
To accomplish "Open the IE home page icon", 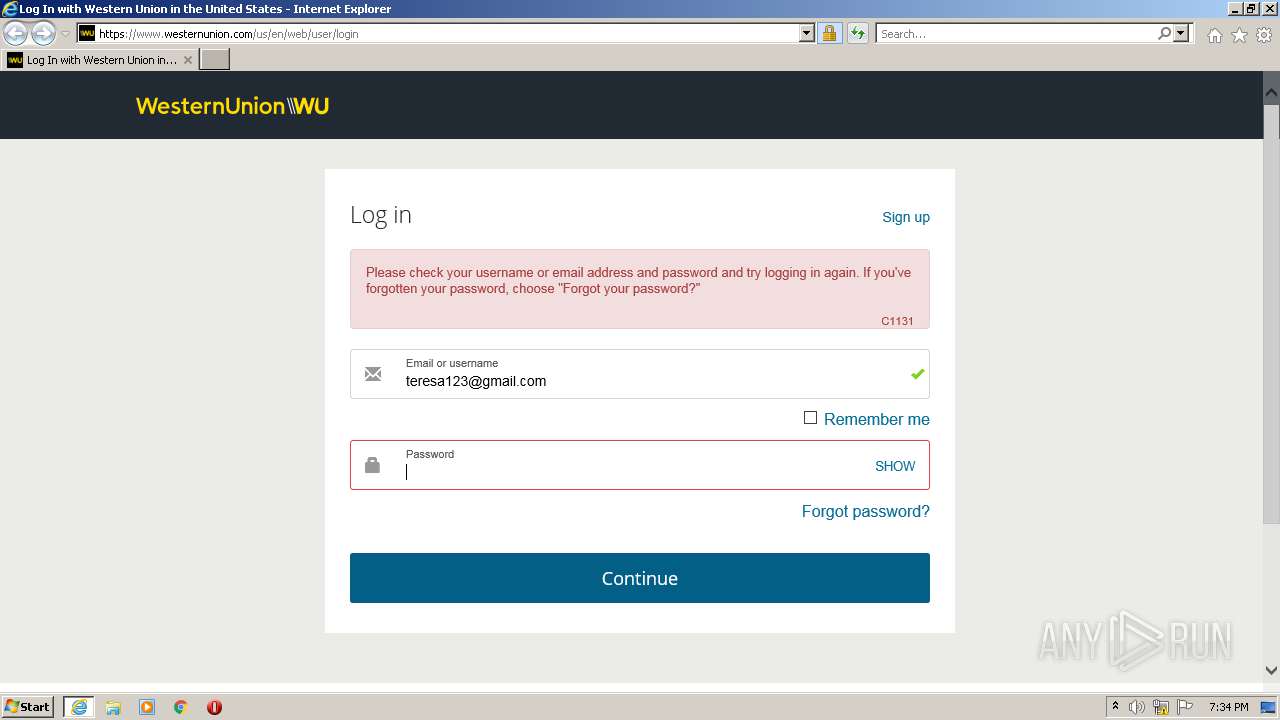I will [1214, 35].
